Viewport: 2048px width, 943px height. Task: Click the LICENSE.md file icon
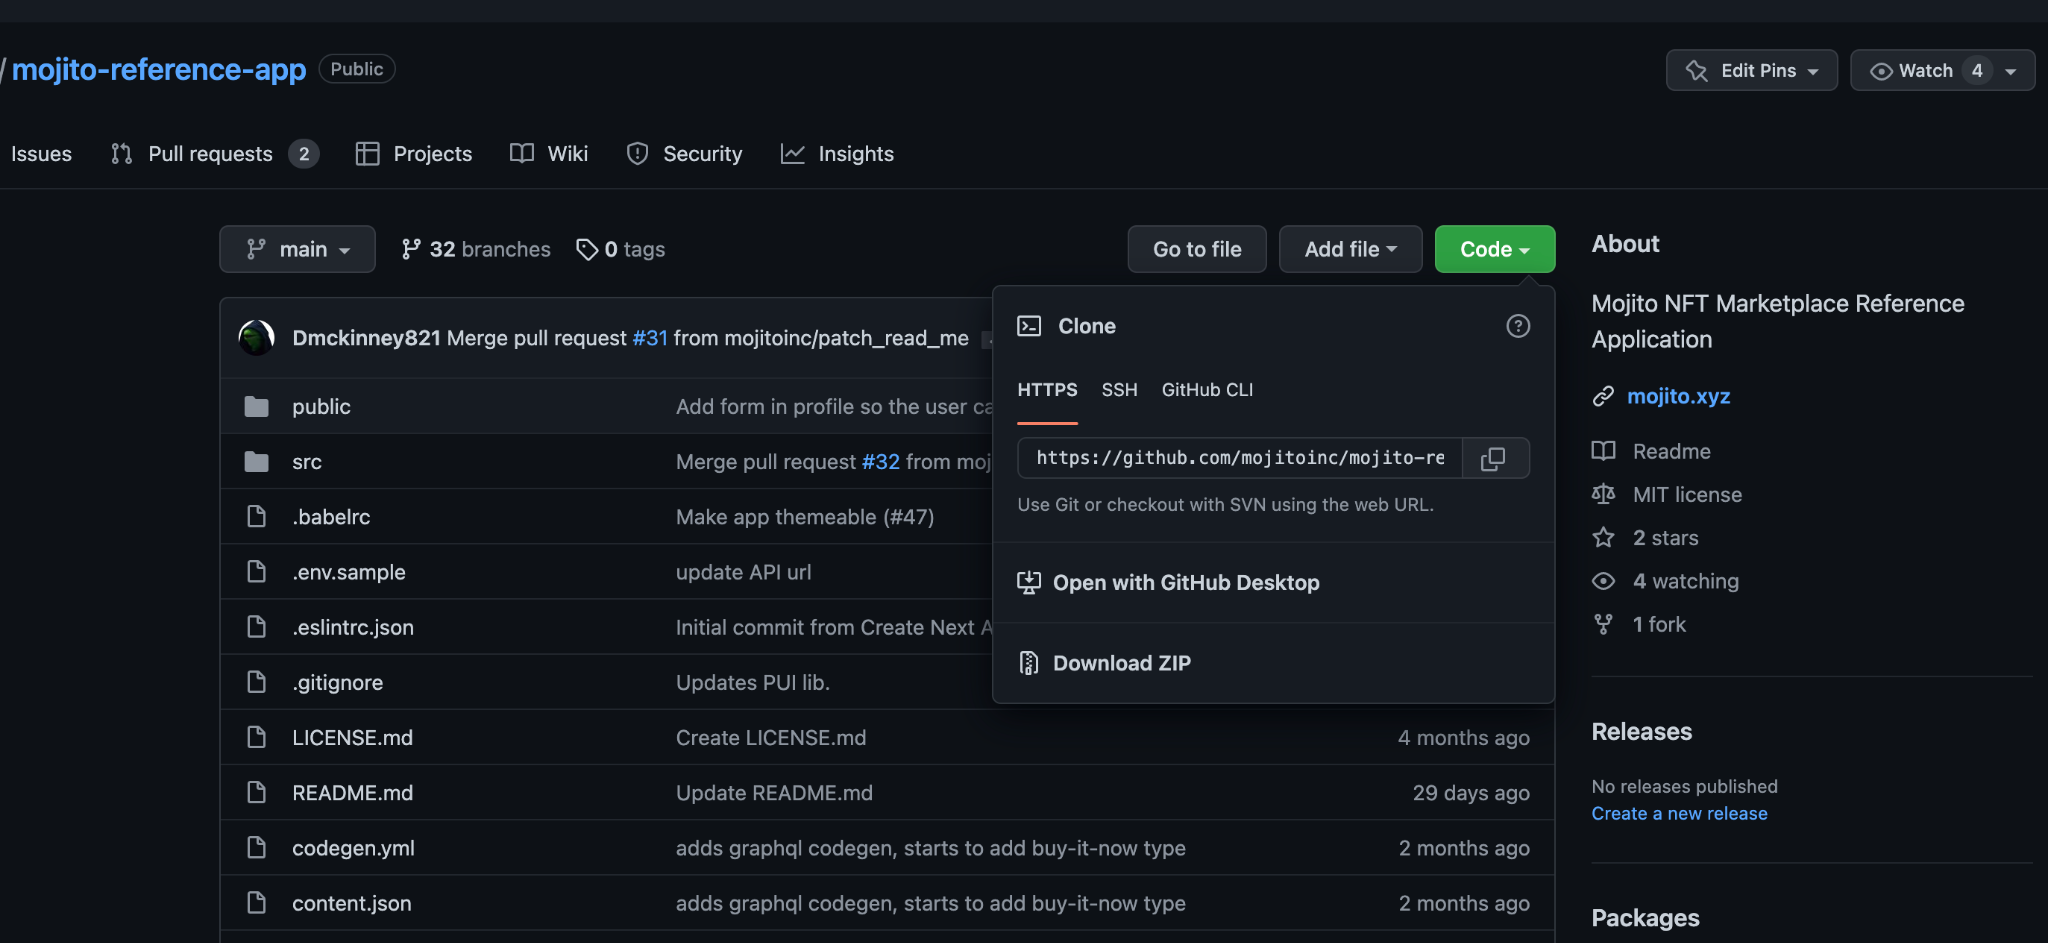(x=257, y=737)
